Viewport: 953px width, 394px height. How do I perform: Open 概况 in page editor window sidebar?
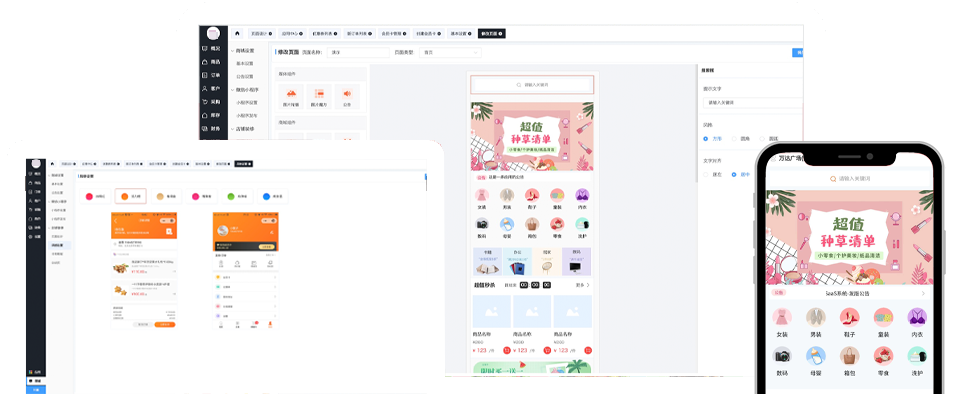[x=211, y=48]
